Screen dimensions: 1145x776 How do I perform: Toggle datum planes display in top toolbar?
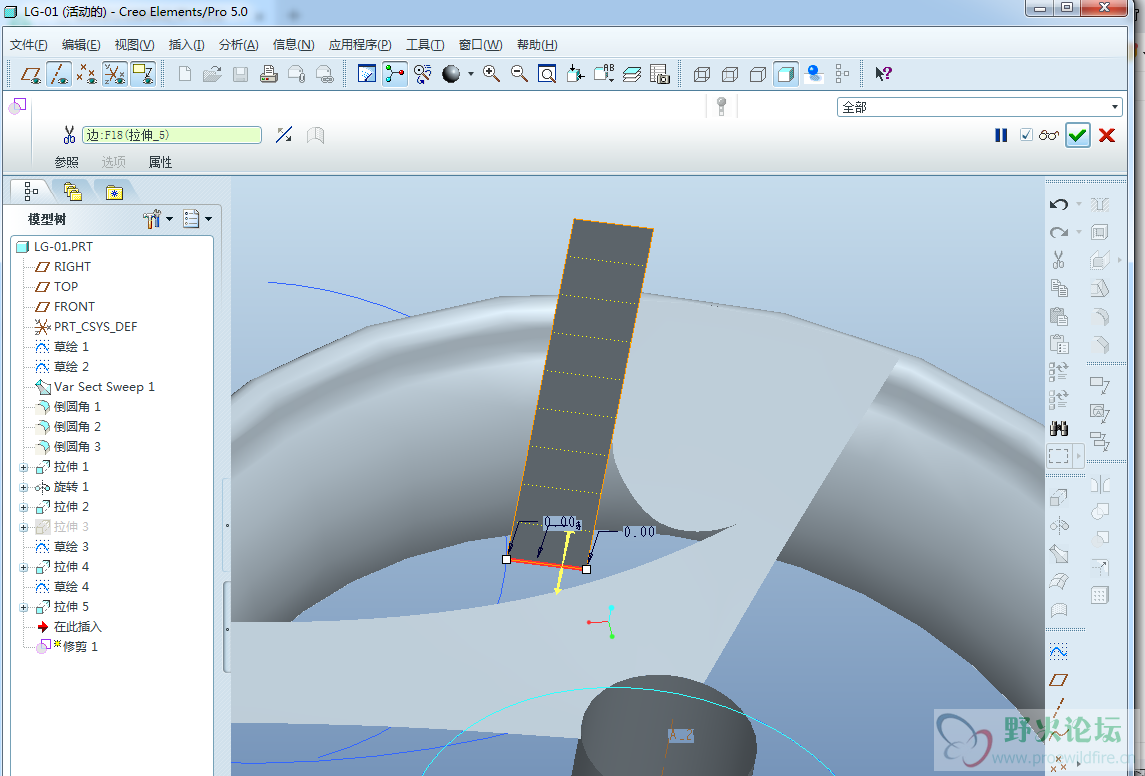pyautogui.click(x=31, y=74)
